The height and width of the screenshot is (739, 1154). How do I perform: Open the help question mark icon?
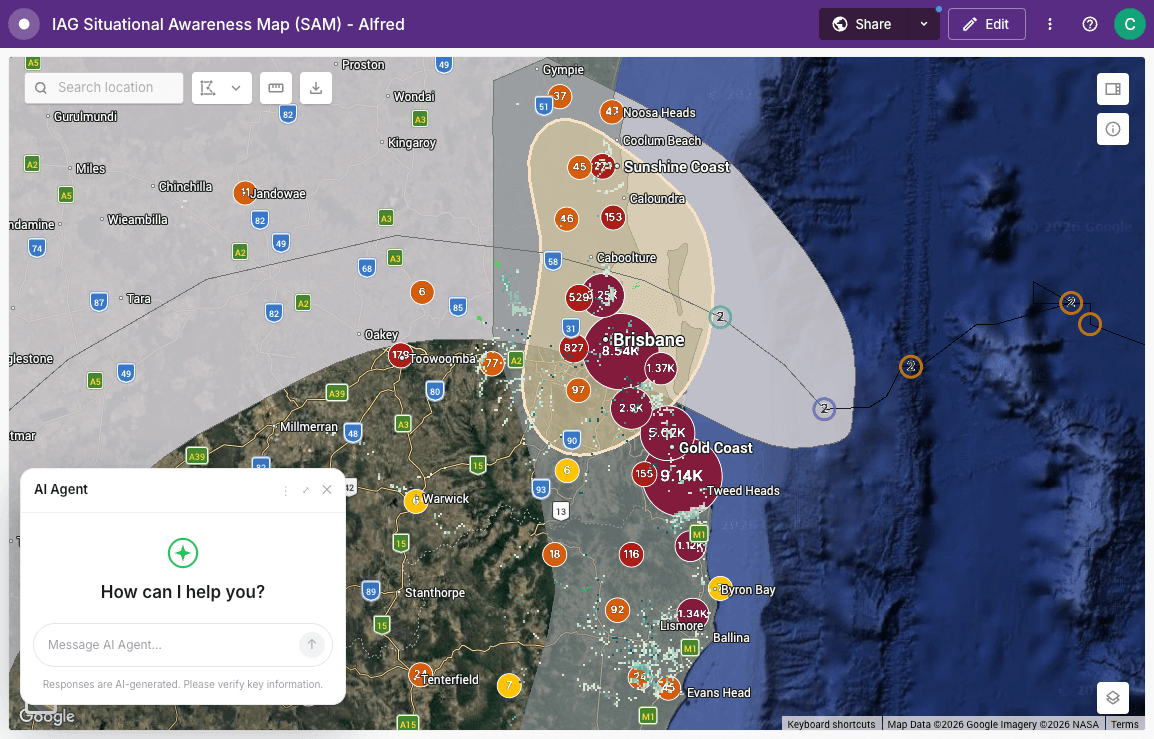[x=1090, y=24]
